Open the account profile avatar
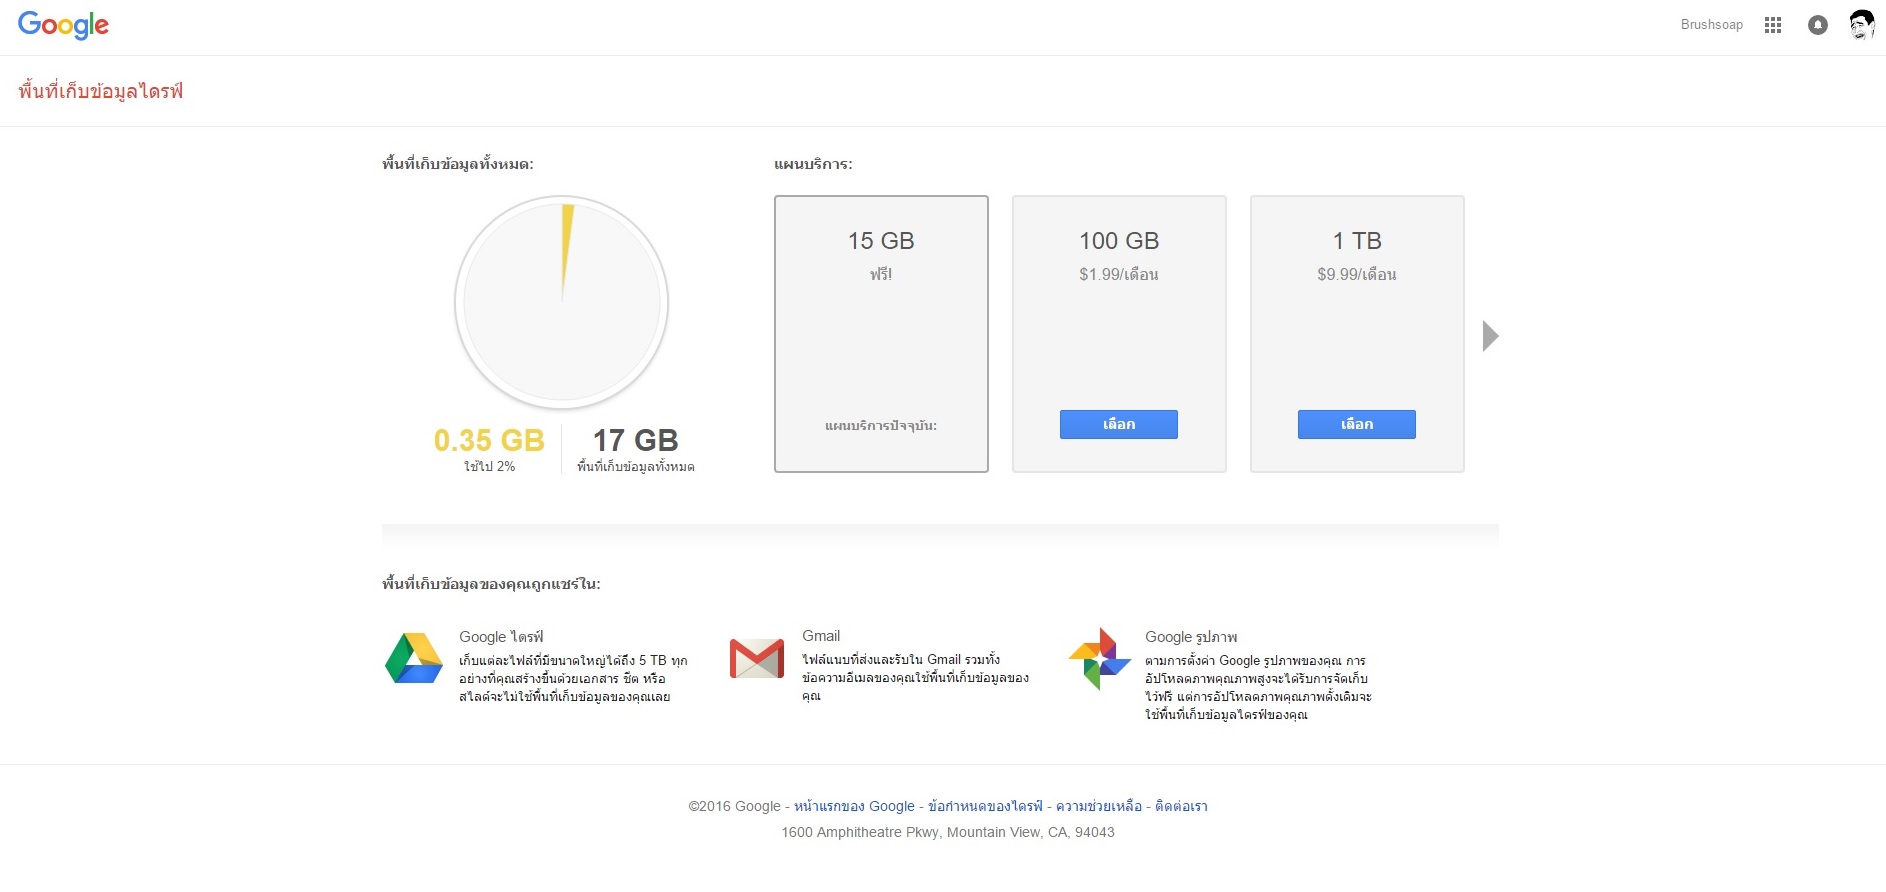Screen dimensions: 1886x892 [1861, 25]
